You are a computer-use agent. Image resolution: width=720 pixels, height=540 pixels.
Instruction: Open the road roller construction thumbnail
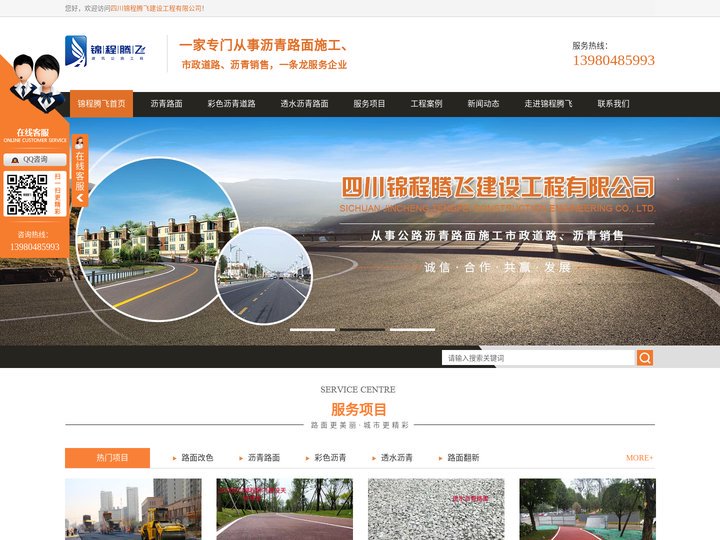133,509
